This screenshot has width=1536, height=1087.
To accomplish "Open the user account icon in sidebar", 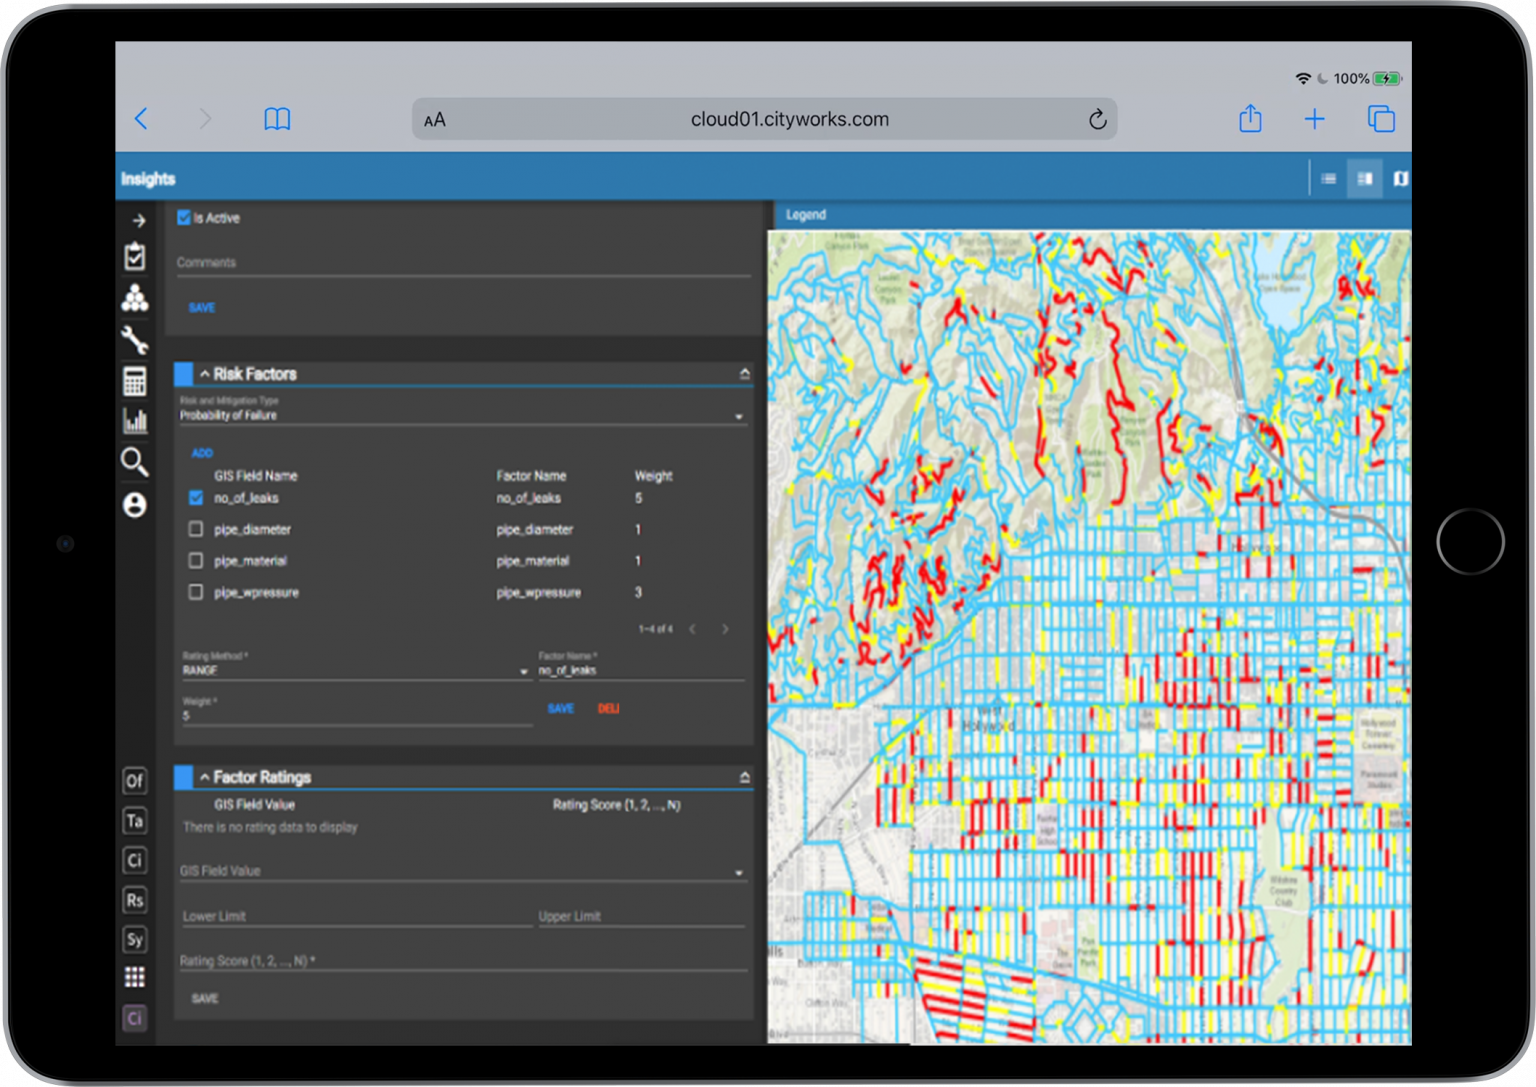I will (135, 505).
